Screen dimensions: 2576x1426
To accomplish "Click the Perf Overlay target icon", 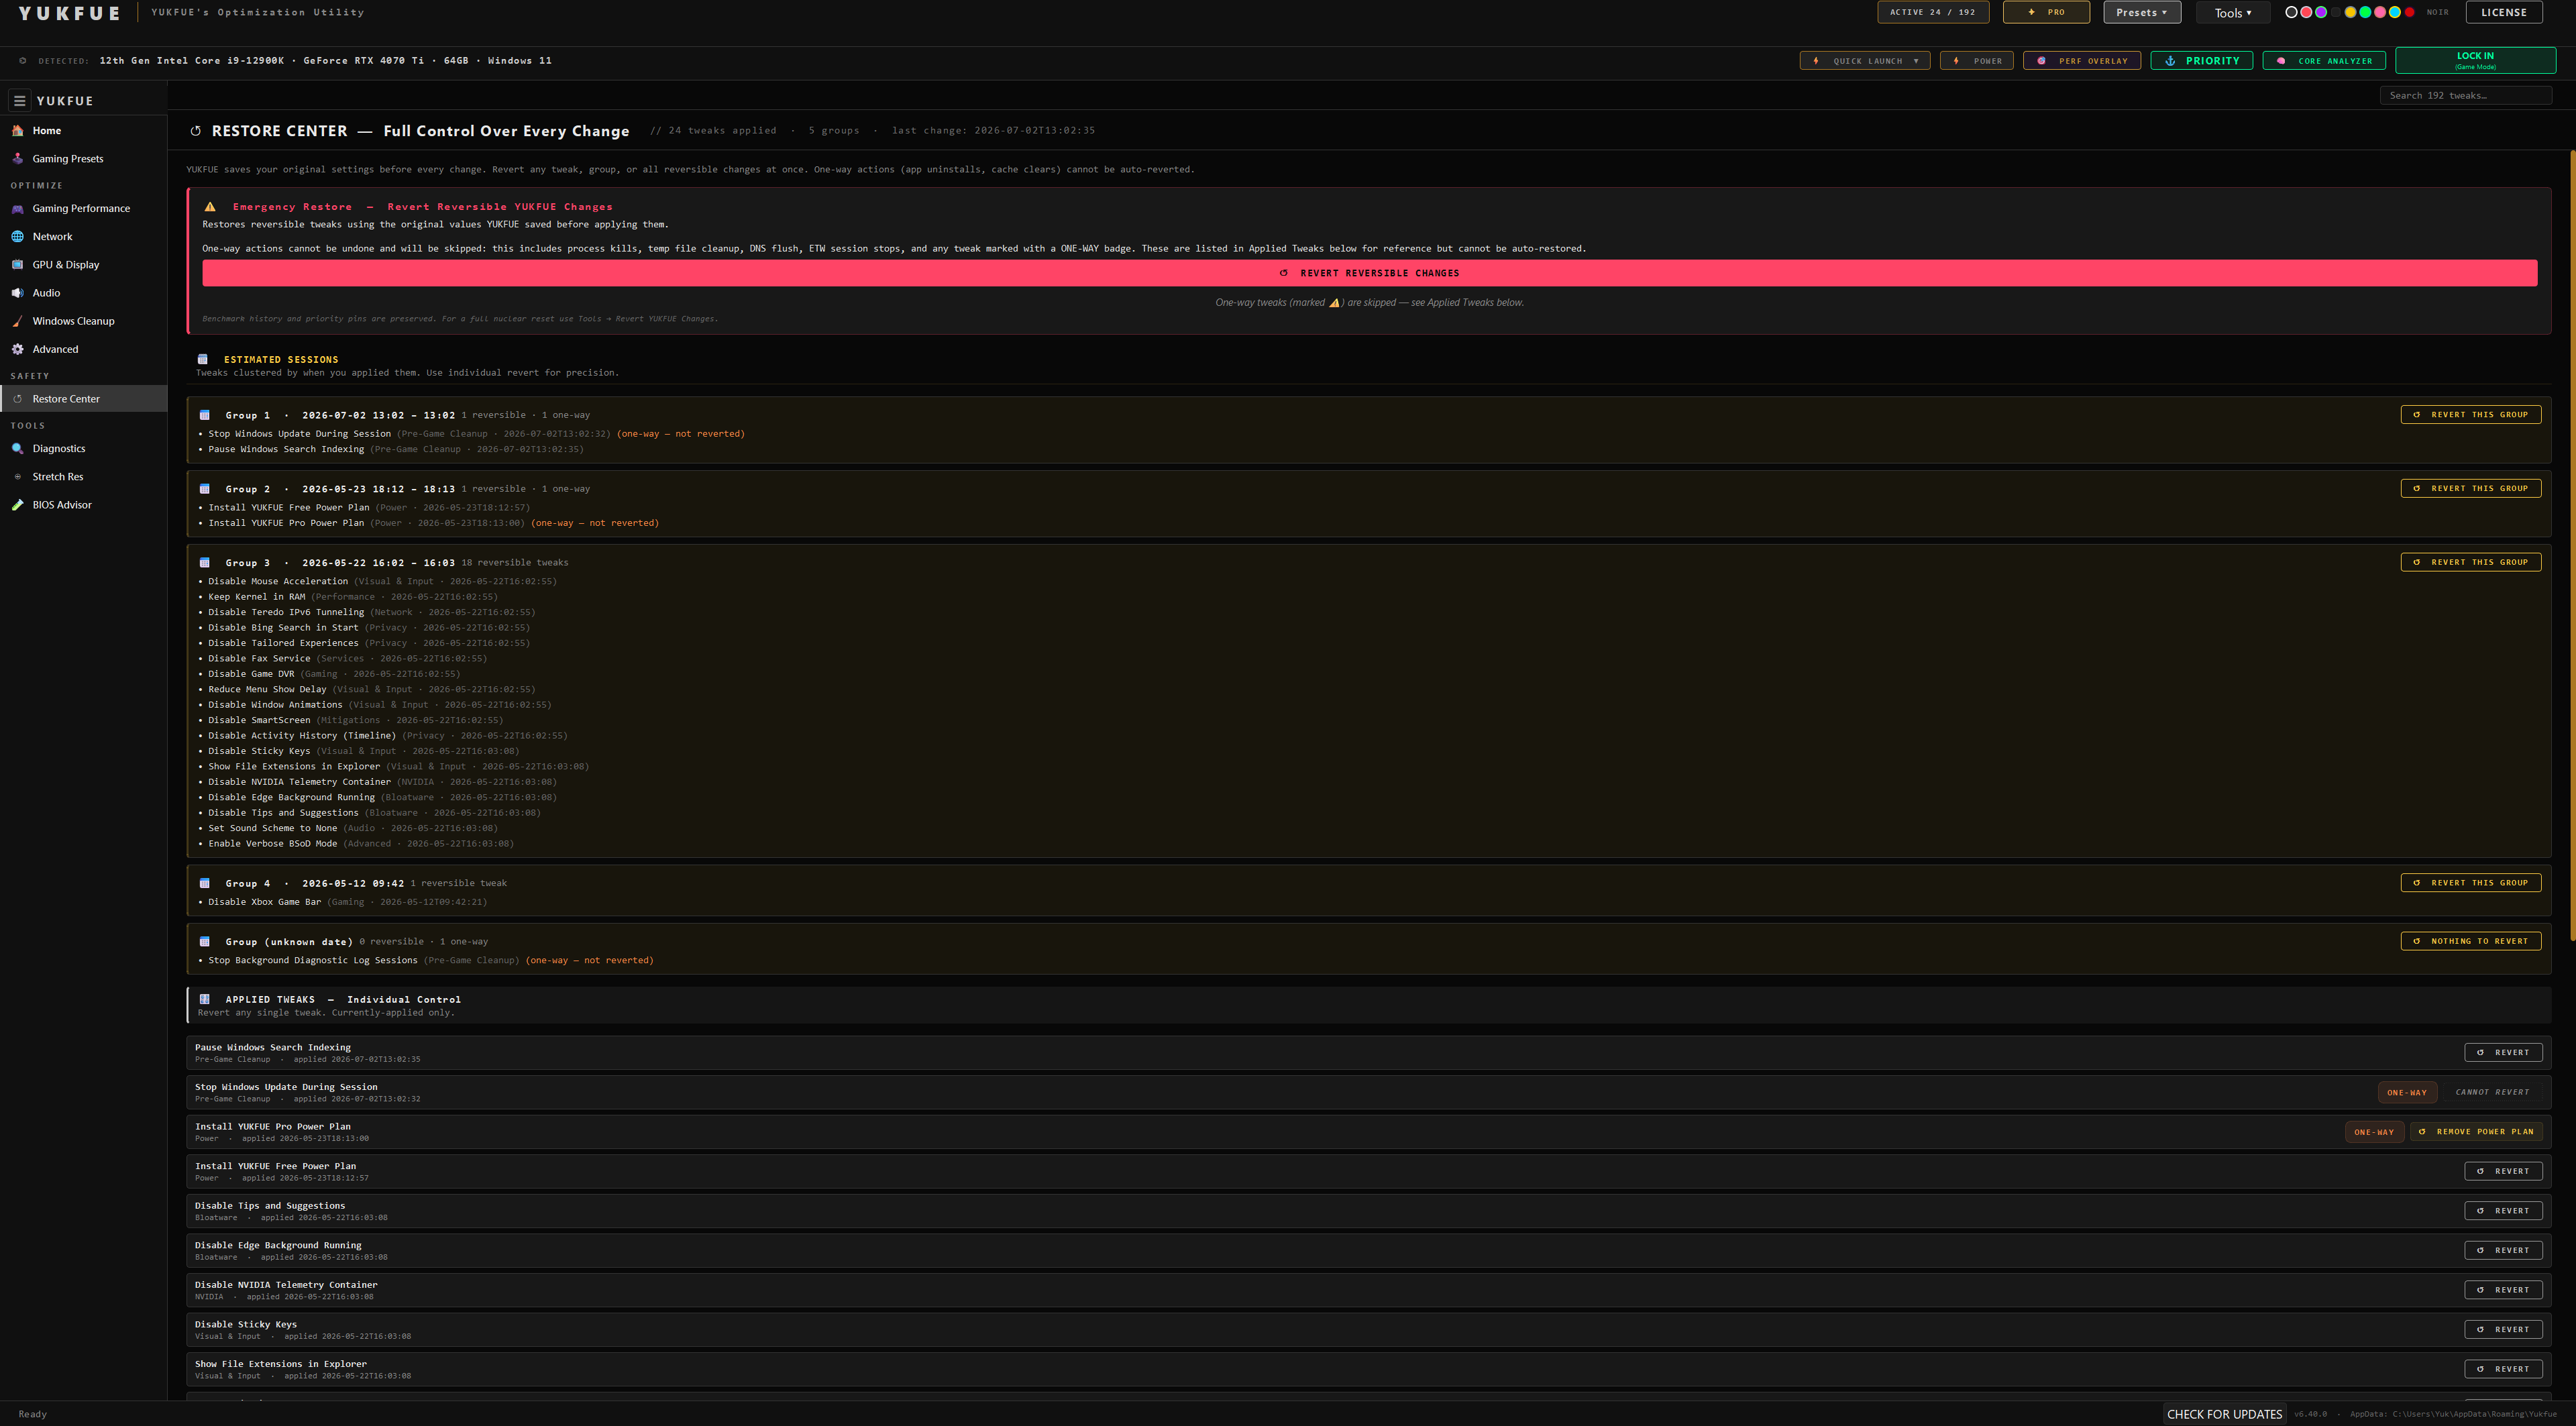I will (x=2042, y=61).
